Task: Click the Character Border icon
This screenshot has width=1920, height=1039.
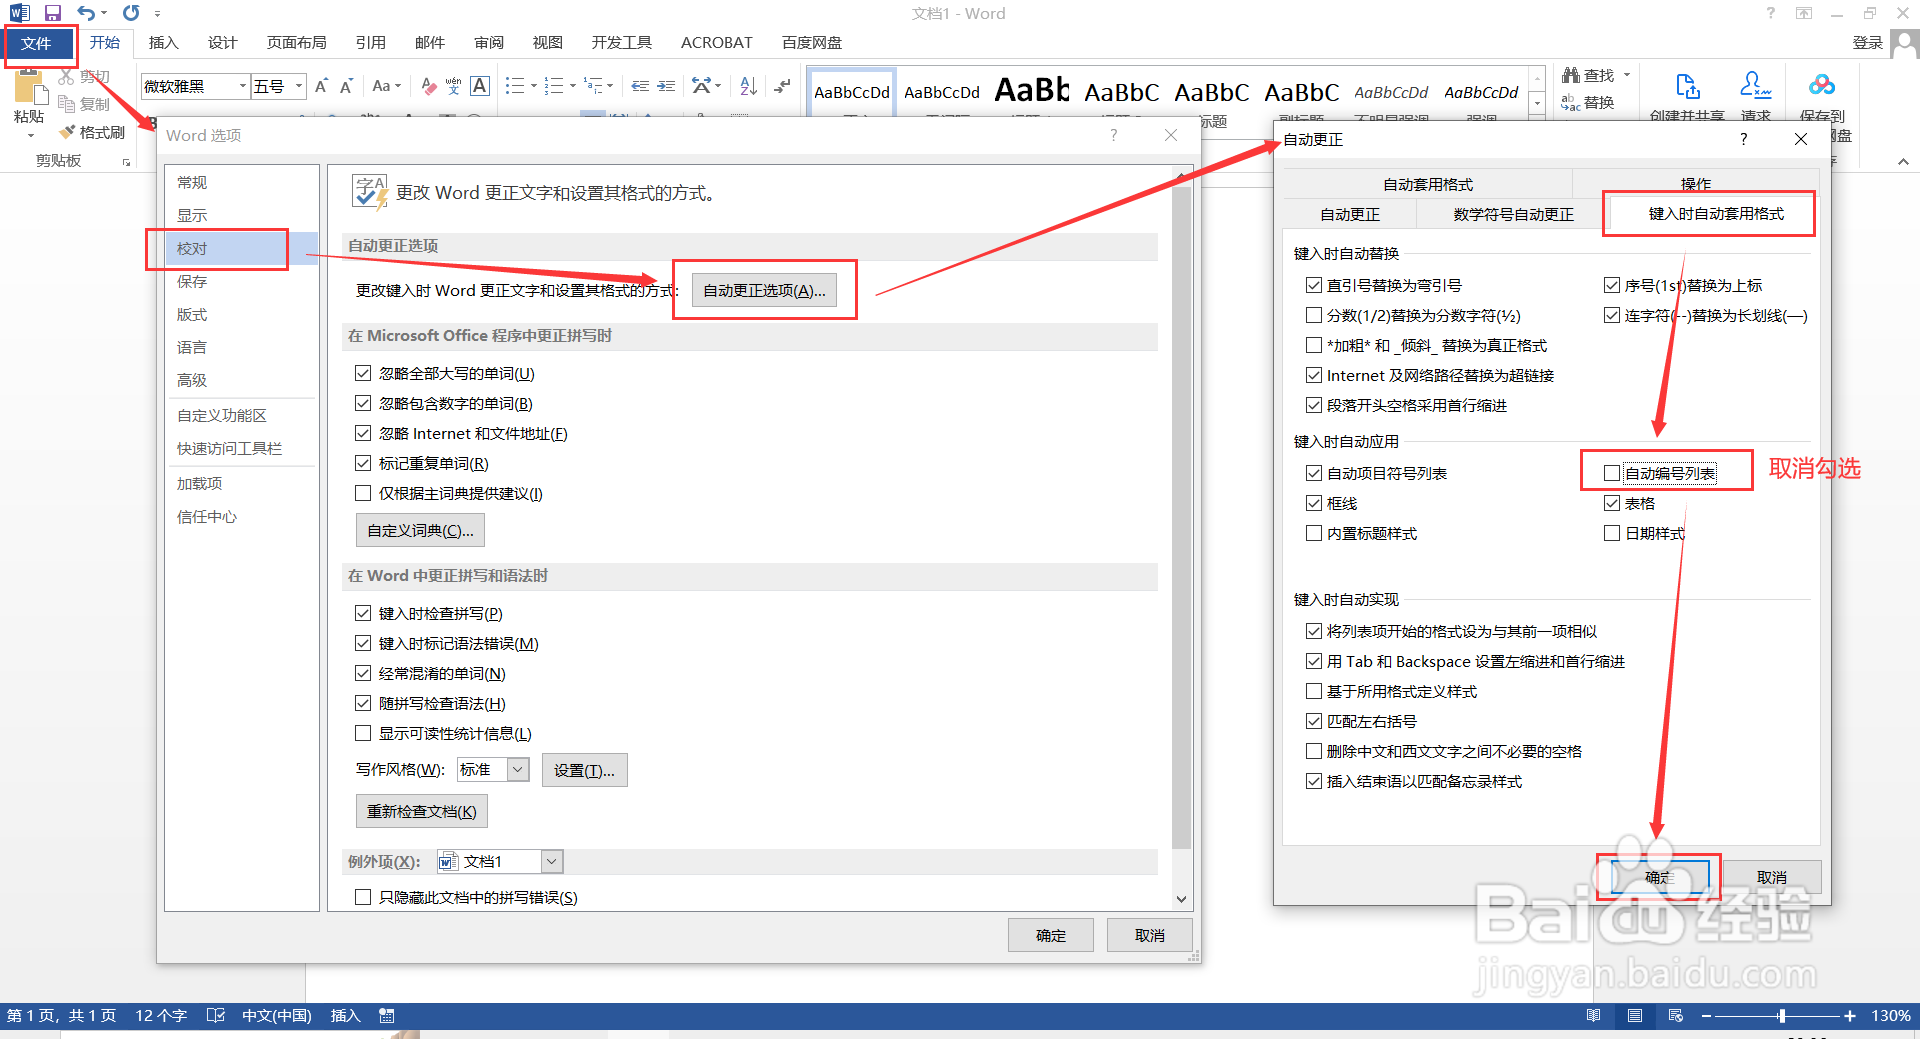Action: coord(480,86)
